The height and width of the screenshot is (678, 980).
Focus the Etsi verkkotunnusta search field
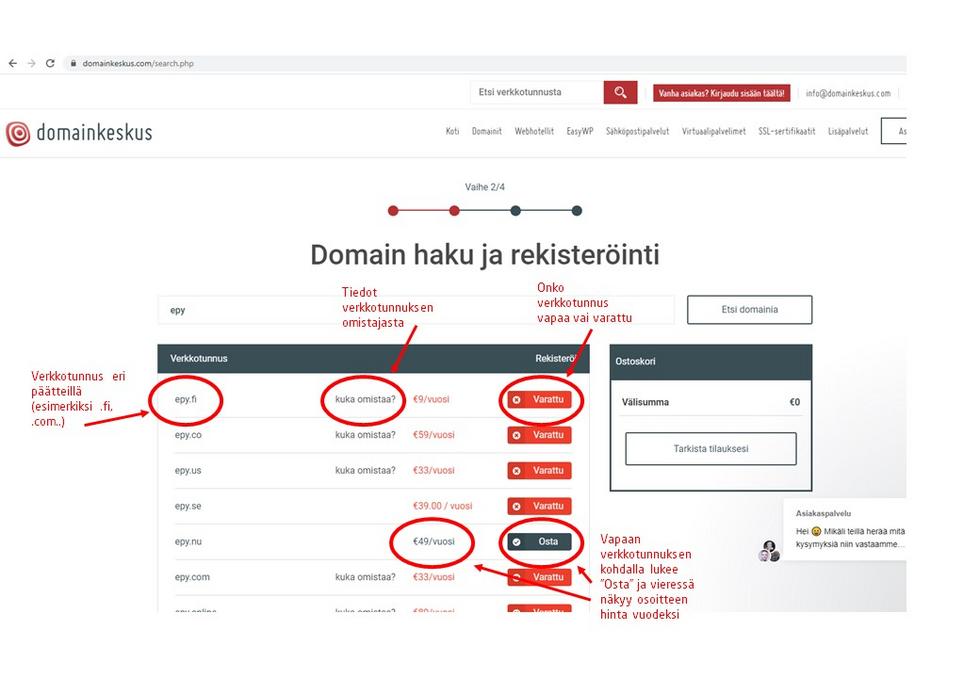click(537, 93)
